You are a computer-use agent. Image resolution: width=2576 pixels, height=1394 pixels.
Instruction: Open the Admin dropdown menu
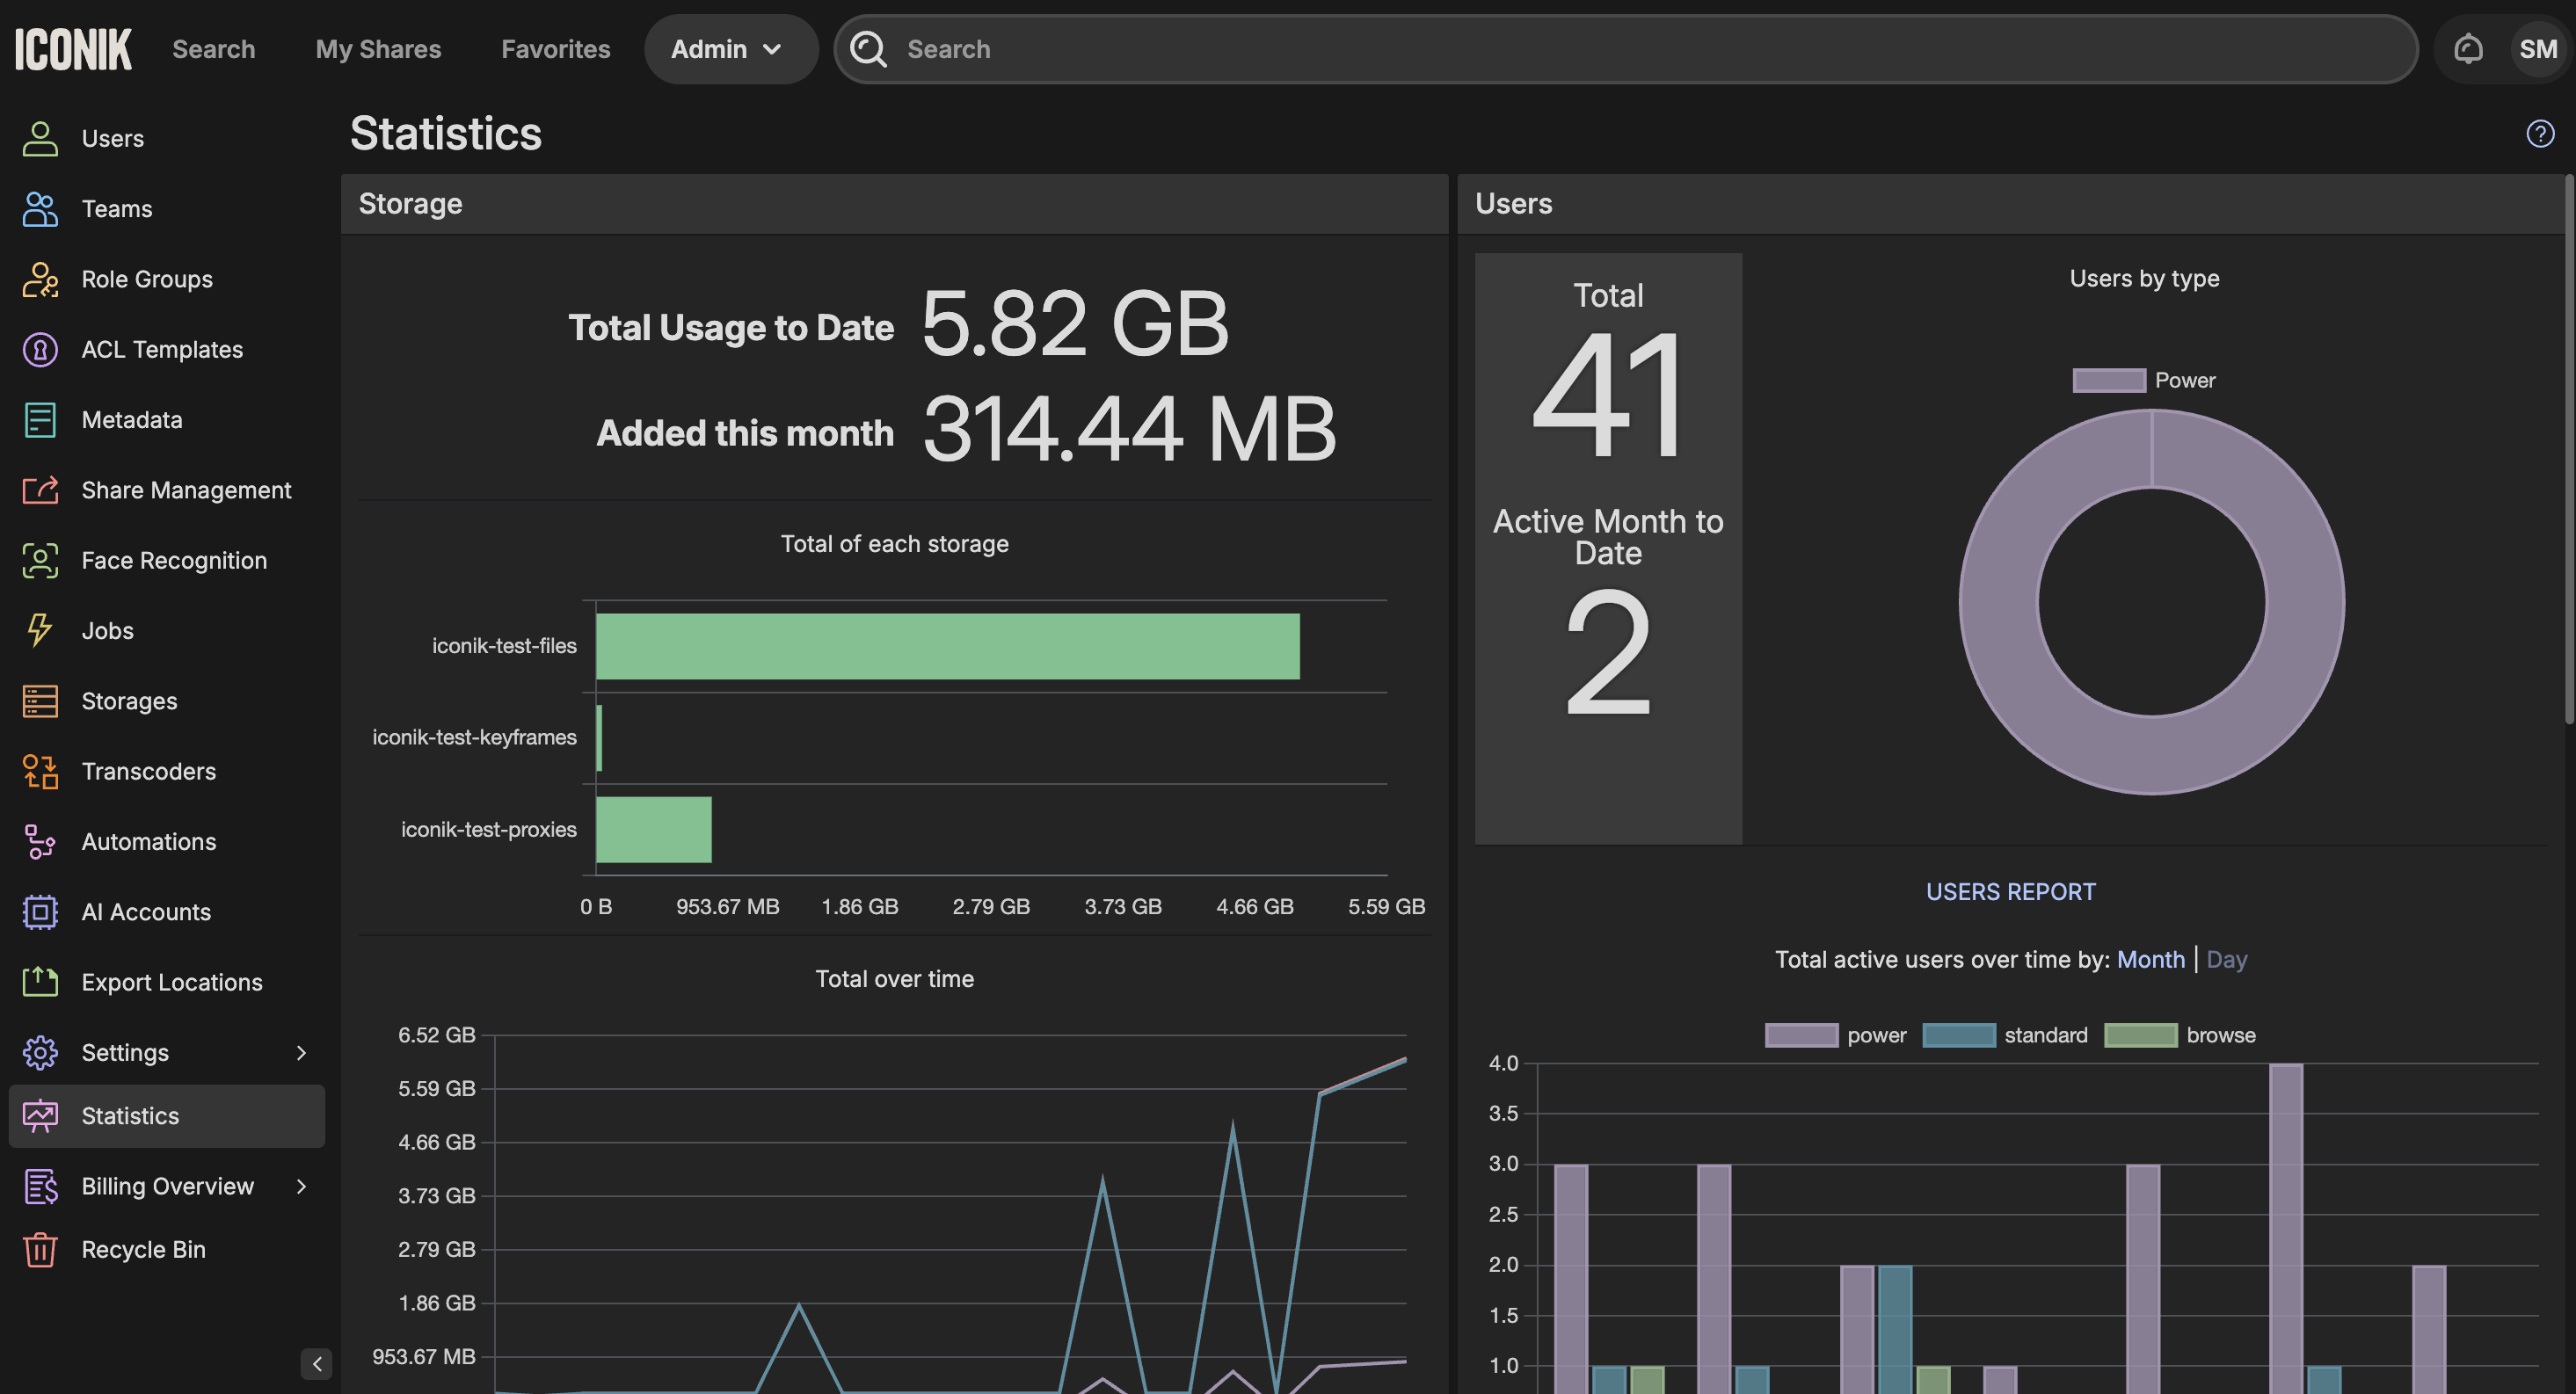[728, 49]
